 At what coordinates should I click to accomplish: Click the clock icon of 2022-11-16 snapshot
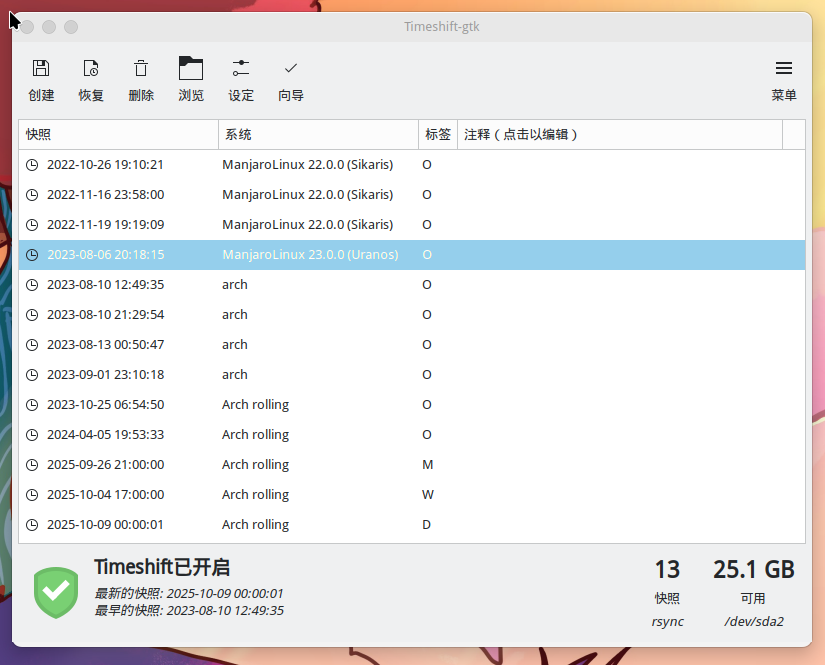(x=32, y=195)
